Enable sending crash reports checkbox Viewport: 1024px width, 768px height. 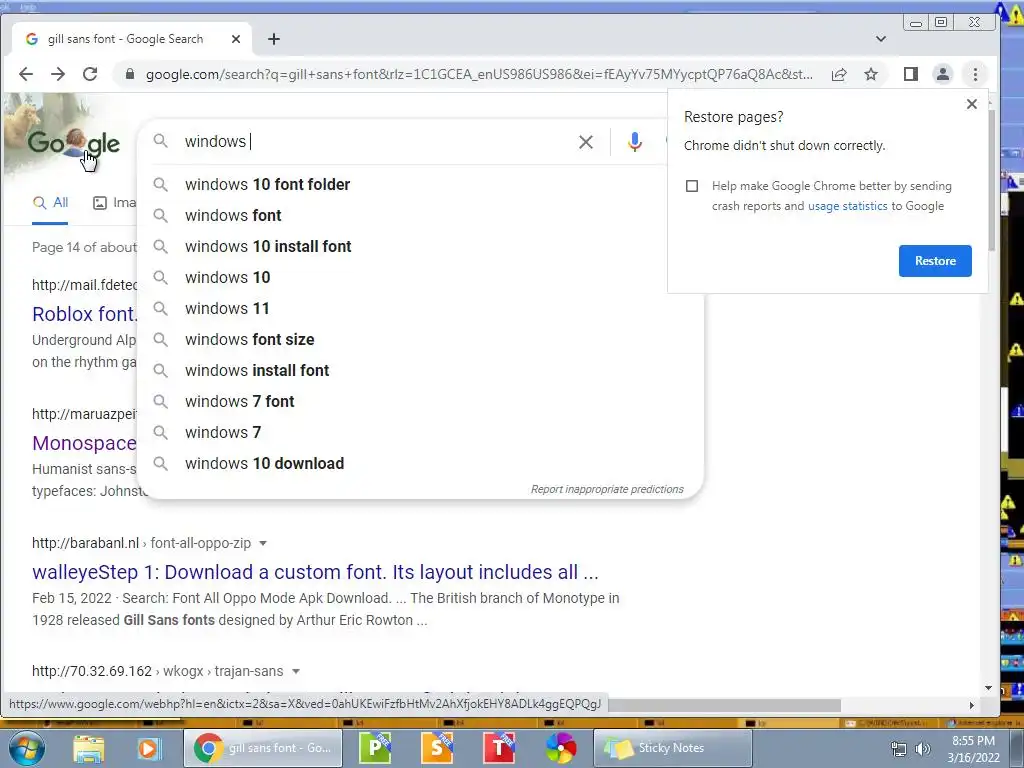click(692, 186)
